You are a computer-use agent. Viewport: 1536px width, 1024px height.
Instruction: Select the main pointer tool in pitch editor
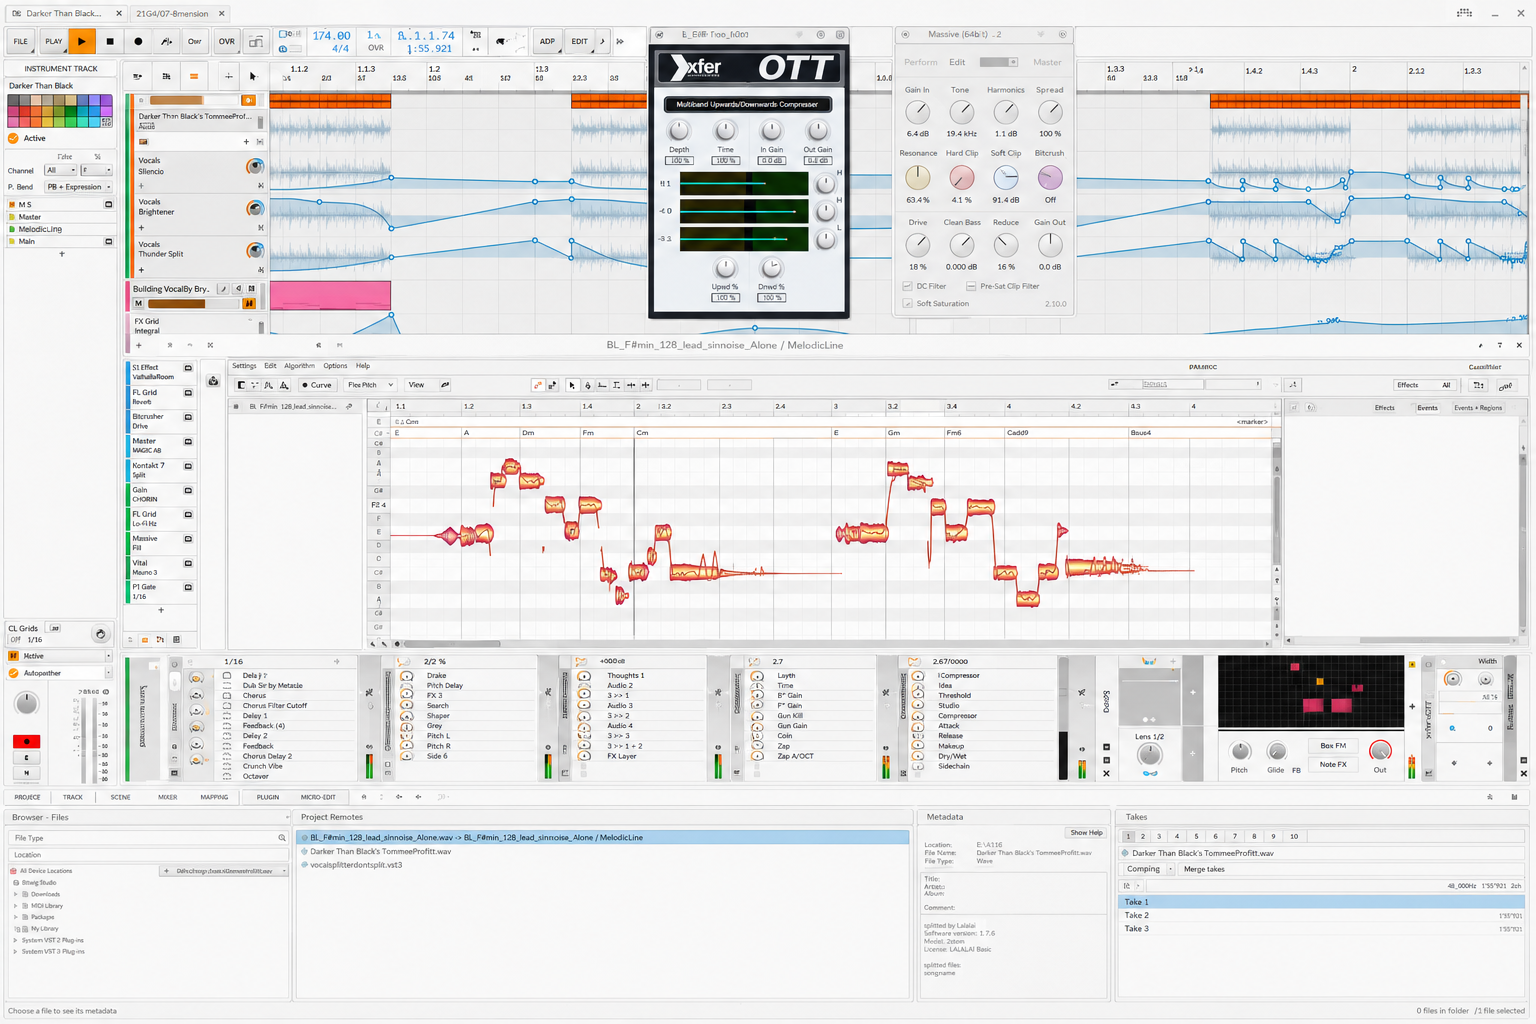pos(572,385)
